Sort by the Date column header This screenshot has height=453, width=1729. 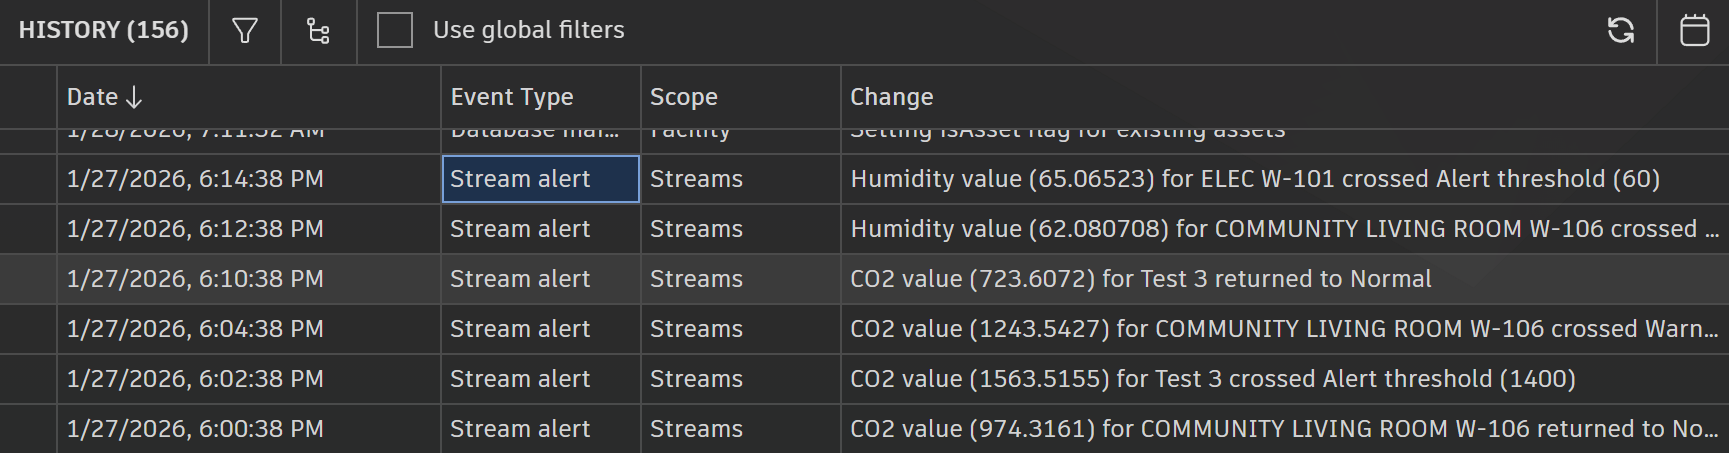click(92, 97)
